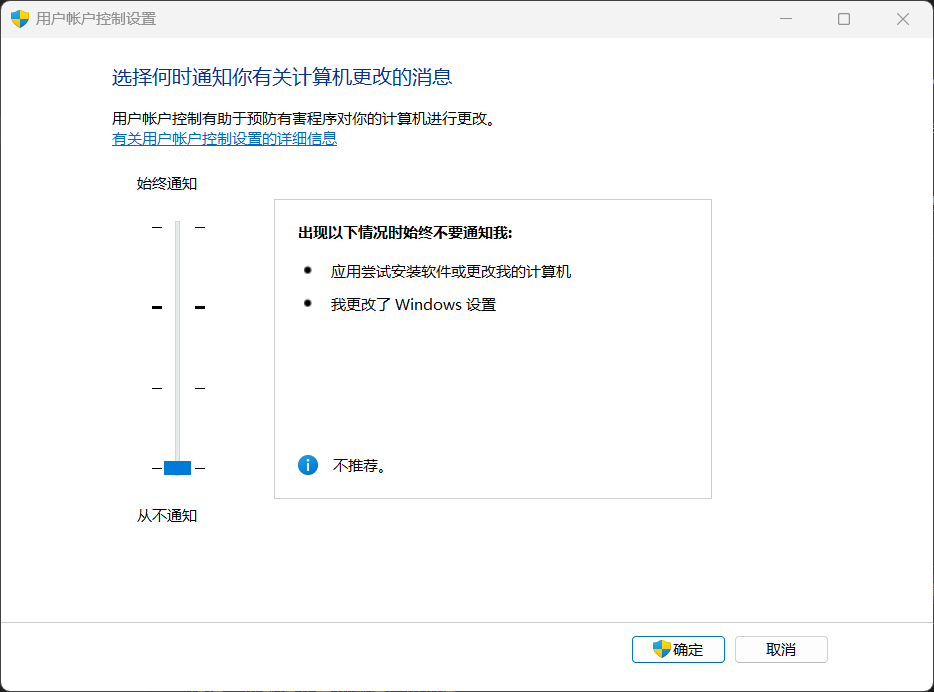Image resolution: width=934 pixels, height=692 pixels.
Task: Click the 确定 button to confirm
Action: pos(678,649)
